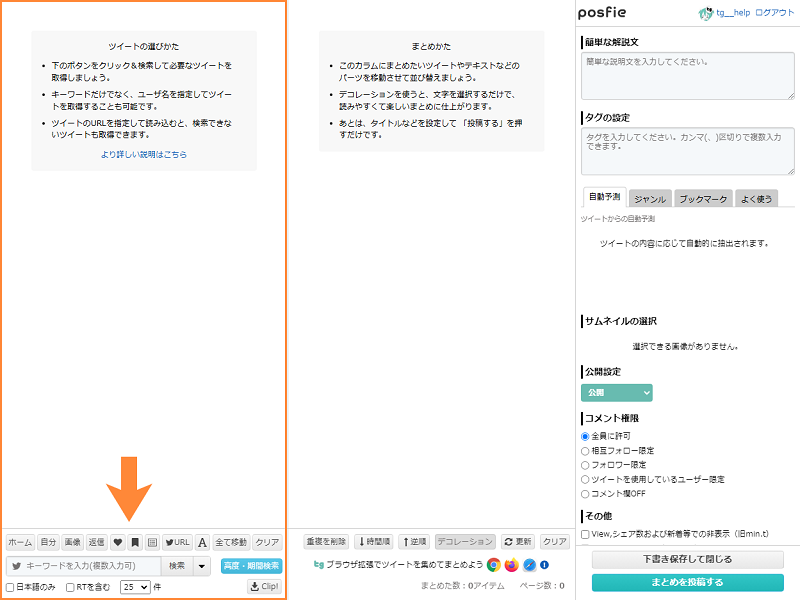This screenshot has width=800, height=600.
Task: Open the より詳しい説明はこちら link
Action: tap(144, 155)
